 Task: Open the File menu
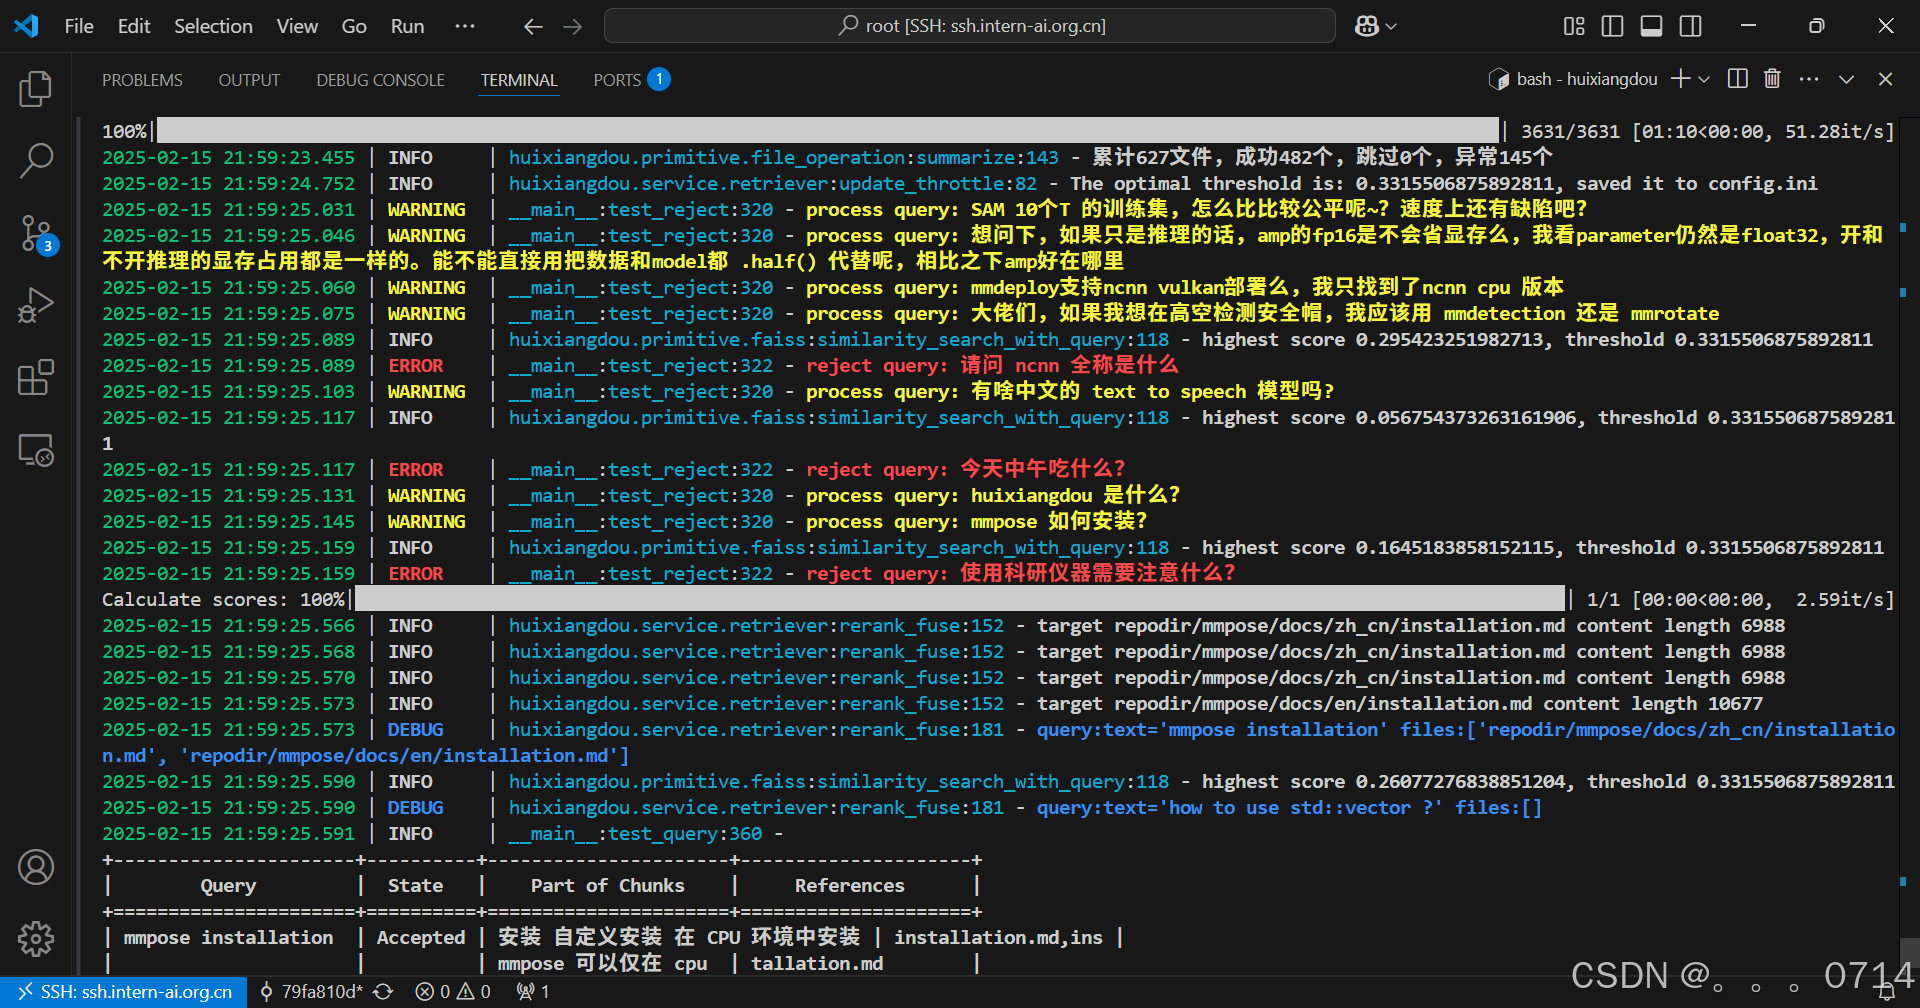[79, 26]
